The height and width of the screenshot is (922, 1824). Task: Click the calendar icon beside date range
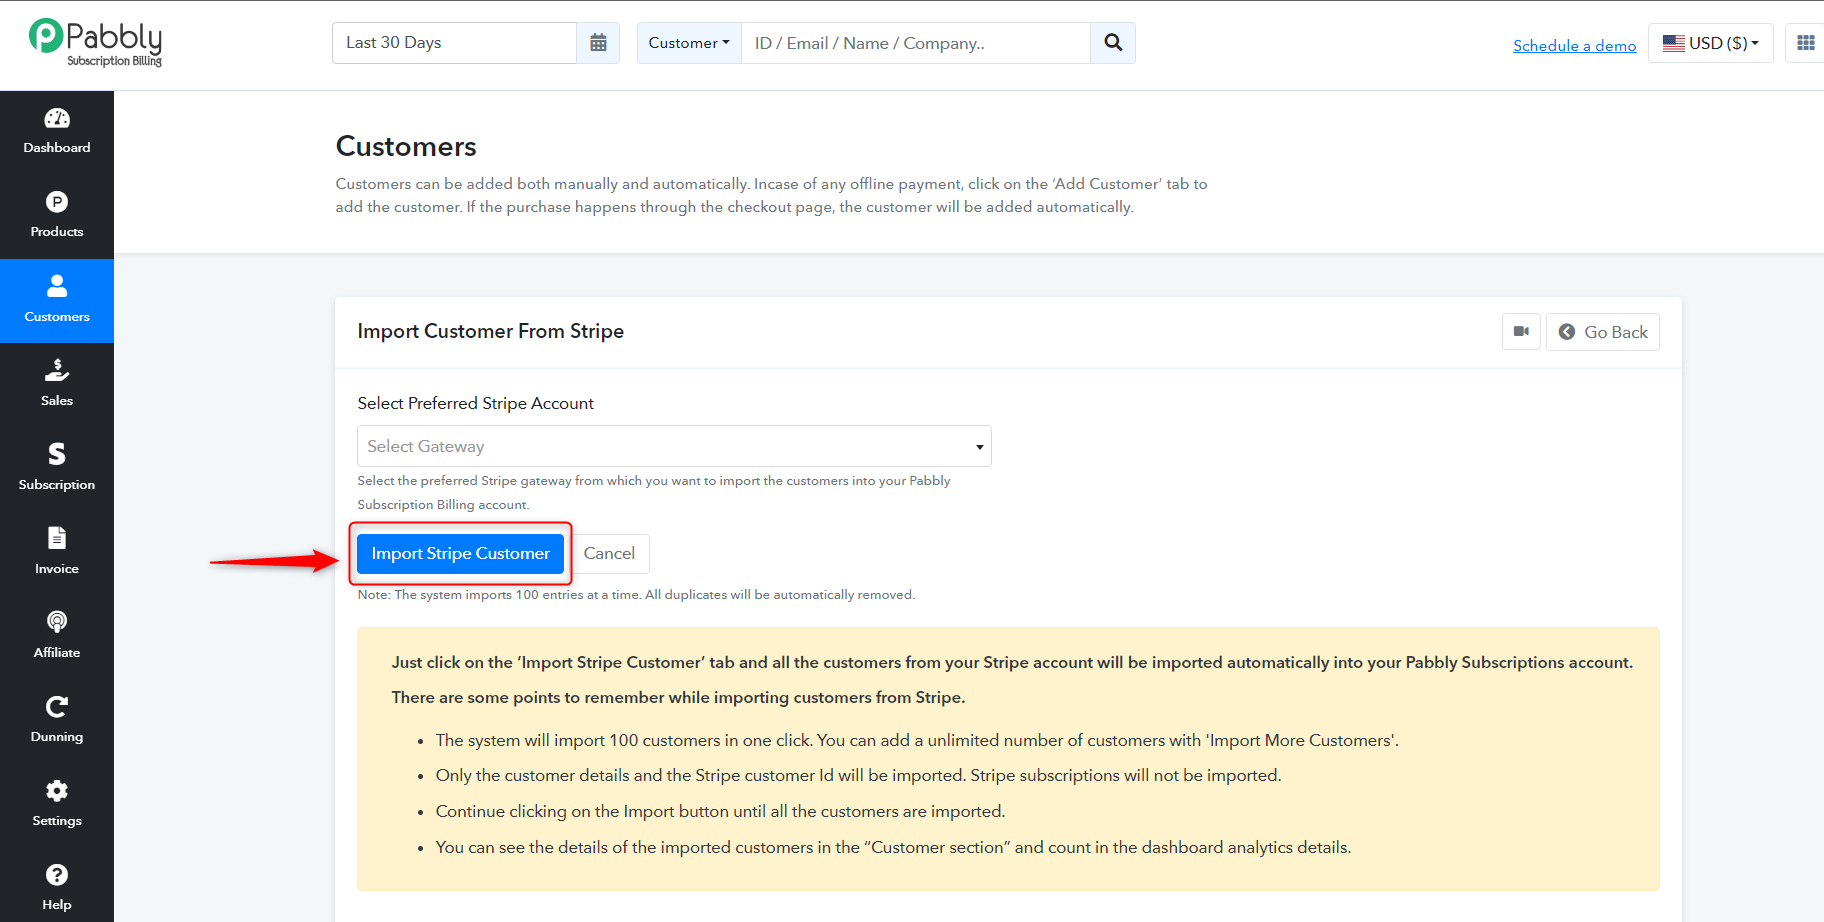[598, 43]
